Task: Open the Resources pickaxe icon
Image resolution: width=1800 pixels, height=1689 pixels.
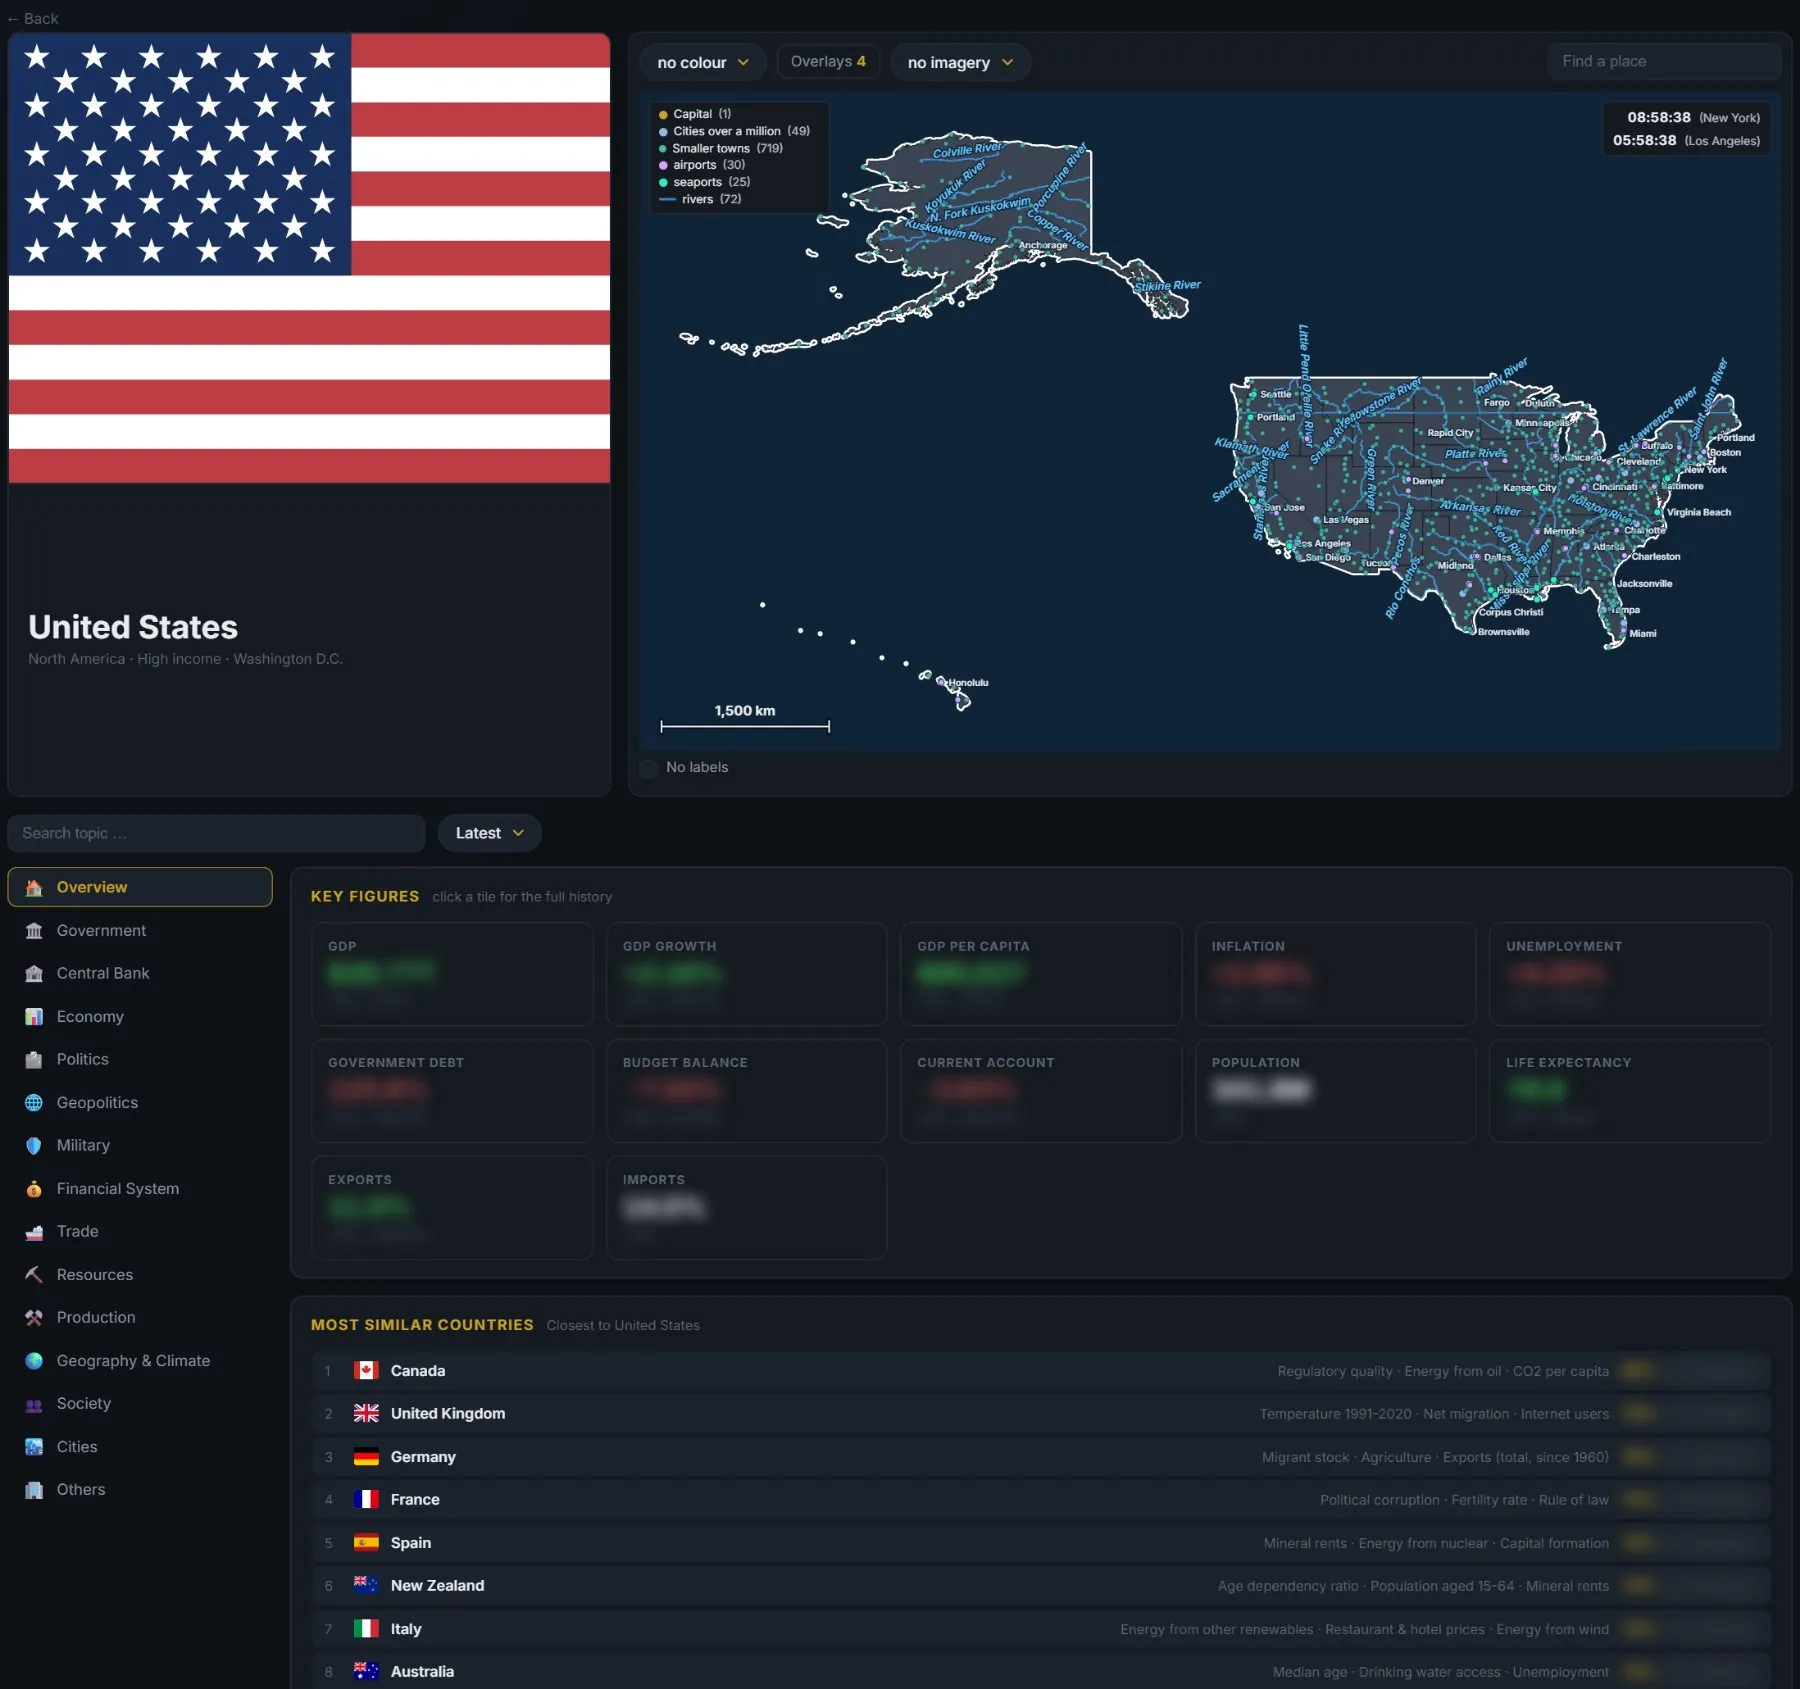Action: (x=34, y=1275)
